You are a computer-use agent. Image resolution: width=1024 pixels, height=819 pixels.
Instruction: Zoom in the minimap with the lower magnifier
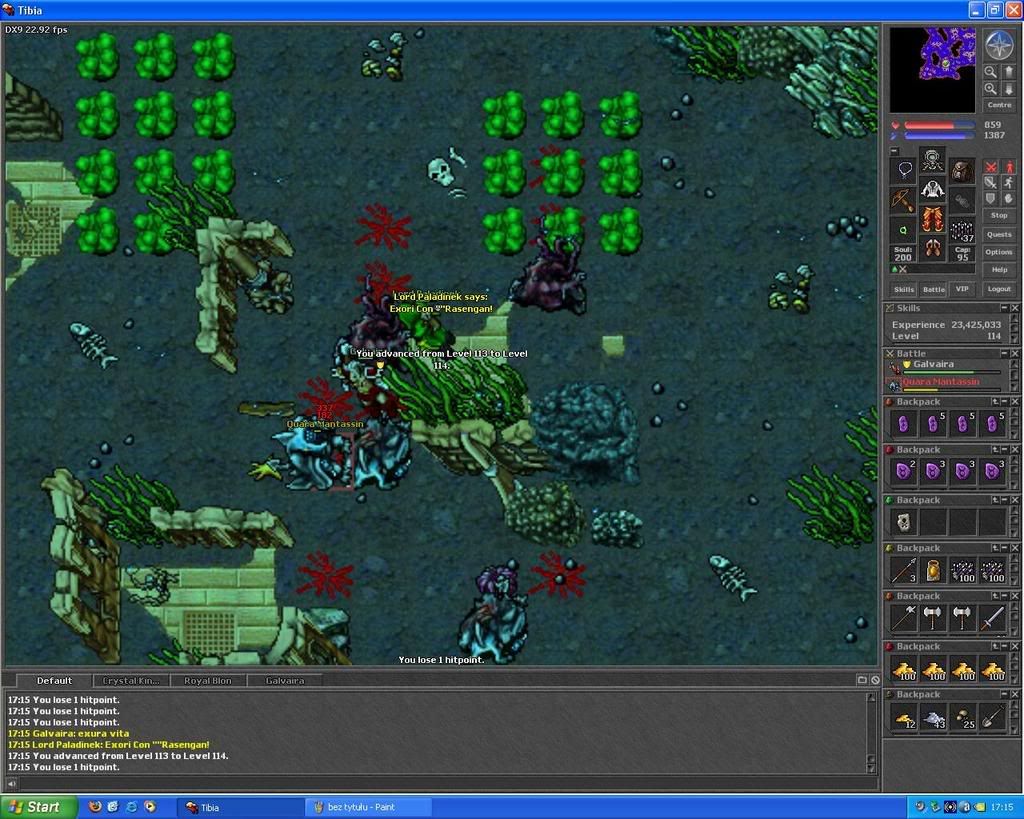[x=991, y=88]
